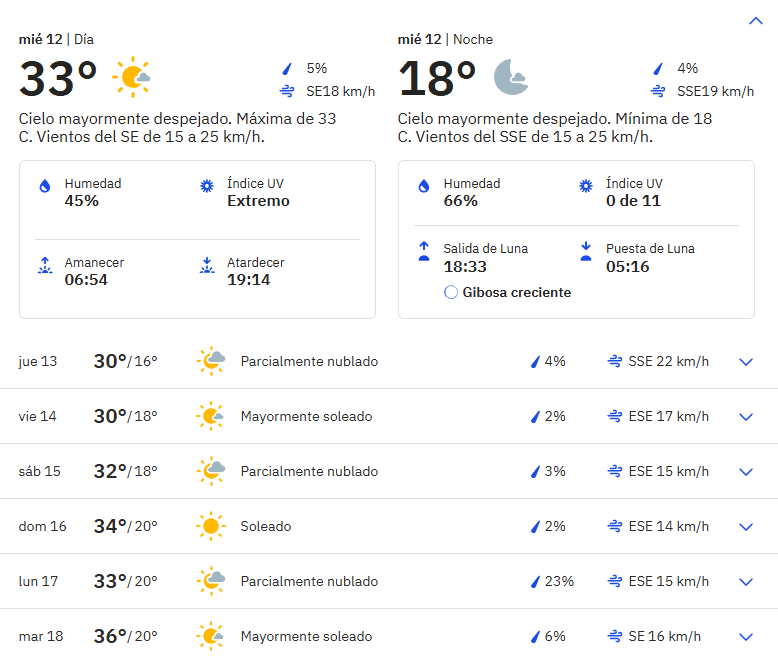The height and width of the screenshot is (662, 778).
Task: Click the SSE 22 km/h wind icon
Action: [614, 362]
